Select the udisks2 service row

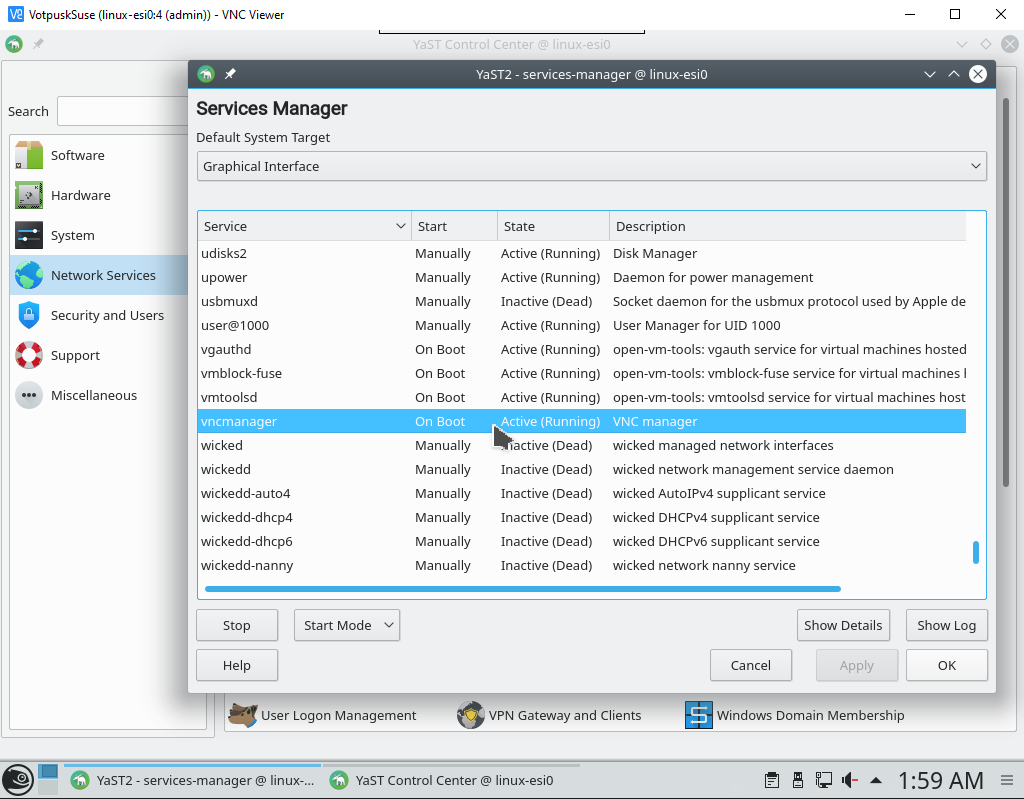pos(582,253)
